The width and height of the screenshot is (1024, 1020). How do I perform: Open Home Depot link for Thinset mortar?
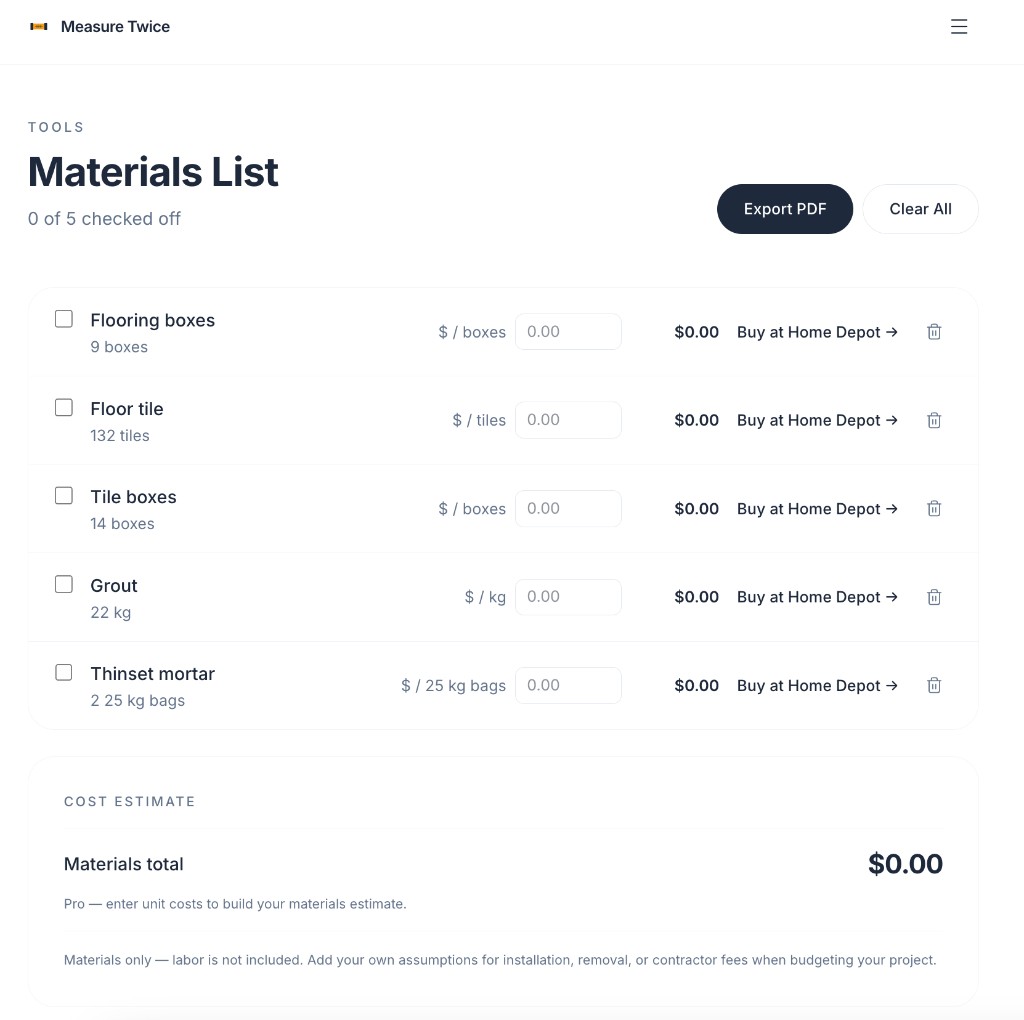point(817,686)
